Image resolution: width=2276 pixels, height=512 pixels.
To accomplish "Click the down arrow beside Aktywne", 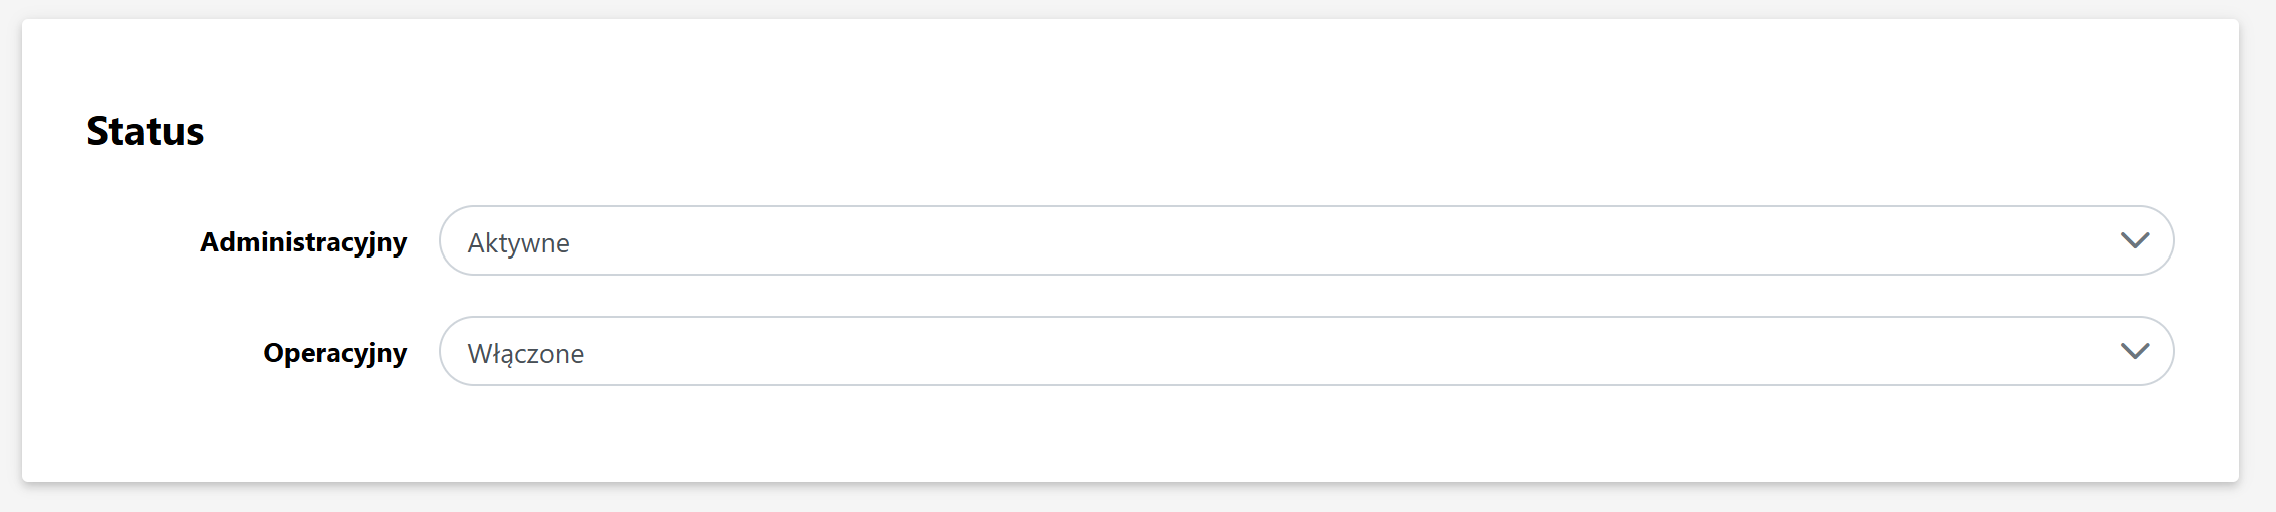I will (2134, 241).
